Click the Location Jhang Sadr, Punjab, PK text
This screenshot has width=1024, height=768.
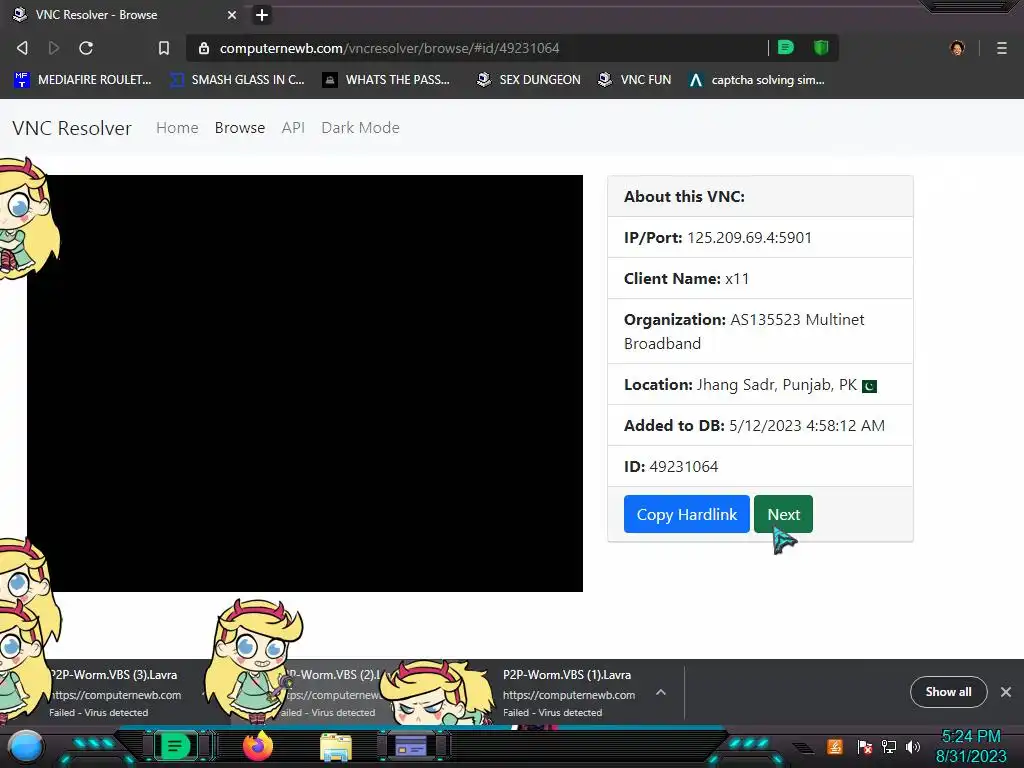pos(740,385)
